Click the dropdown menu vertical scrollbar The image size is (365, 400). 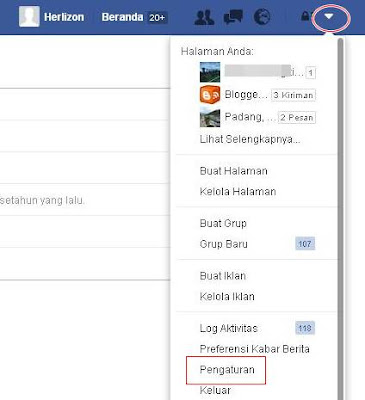pos(340,219)
